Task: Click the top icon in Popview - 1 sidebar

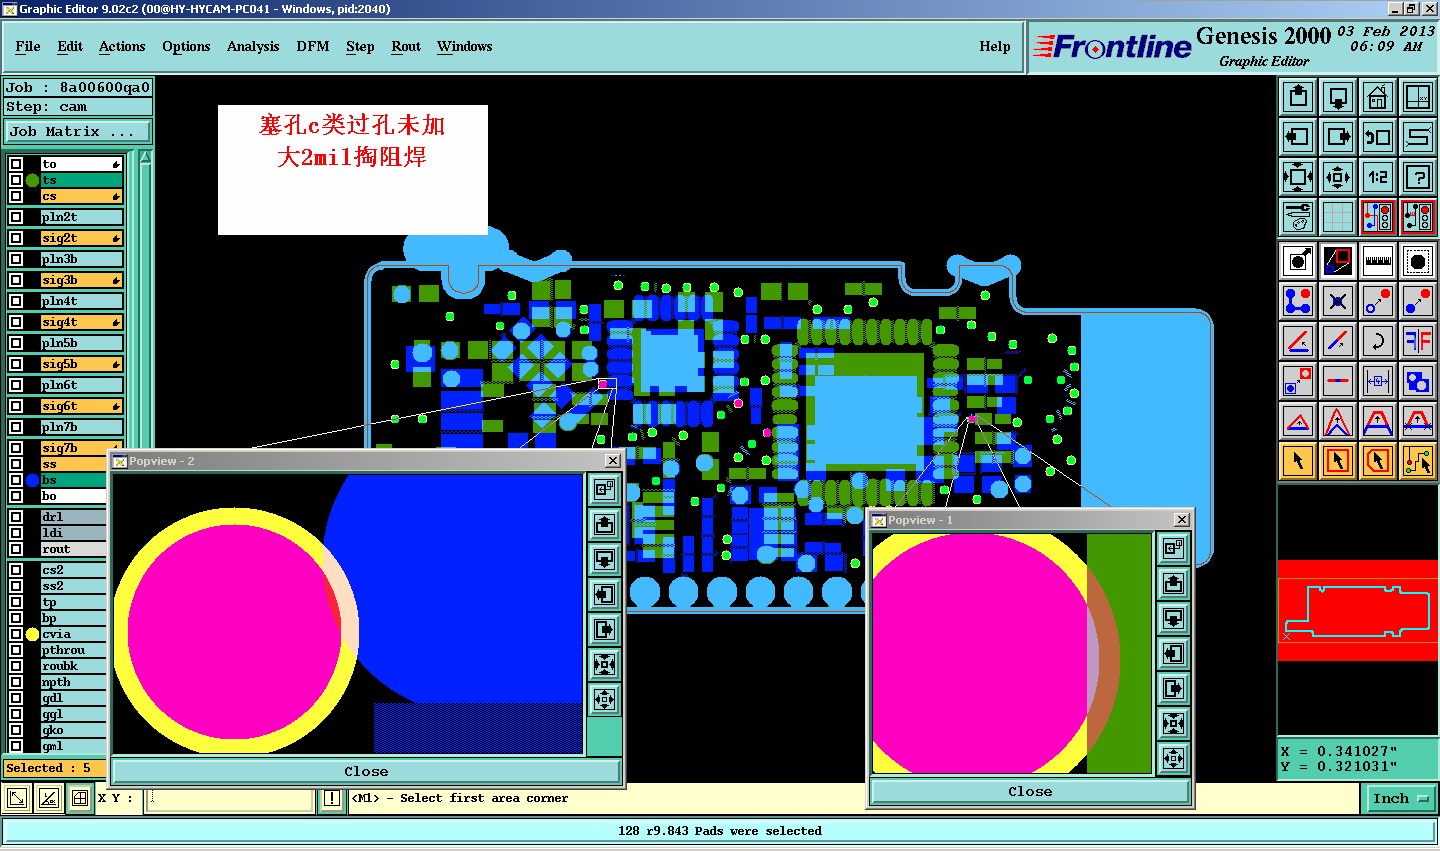Action: 1174,548
